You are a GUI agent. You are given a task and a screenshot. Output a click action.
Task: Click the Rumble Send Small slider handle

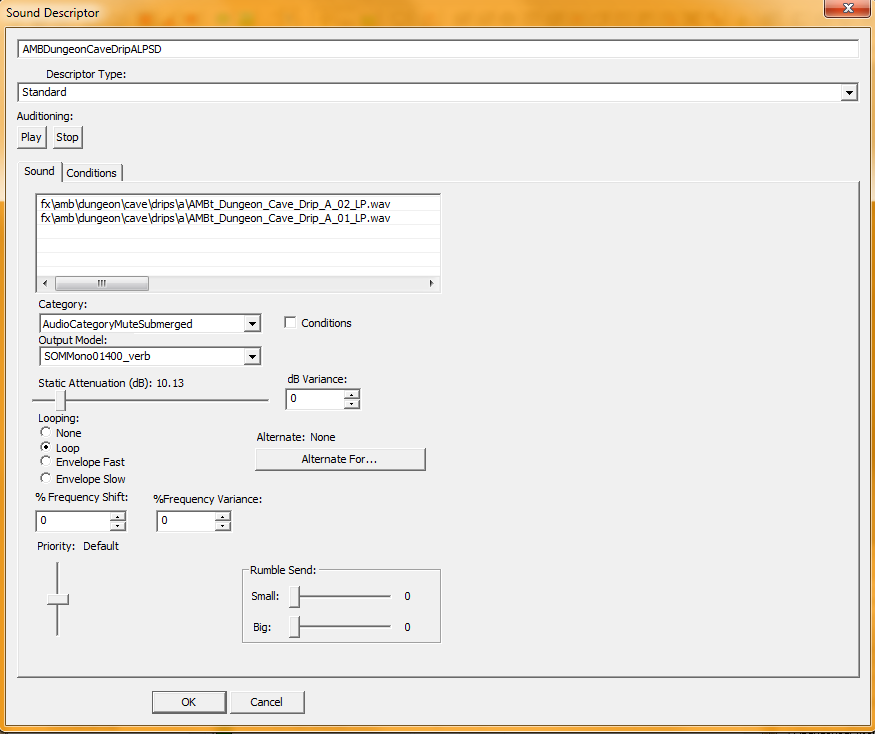click(x=295, y=597)
